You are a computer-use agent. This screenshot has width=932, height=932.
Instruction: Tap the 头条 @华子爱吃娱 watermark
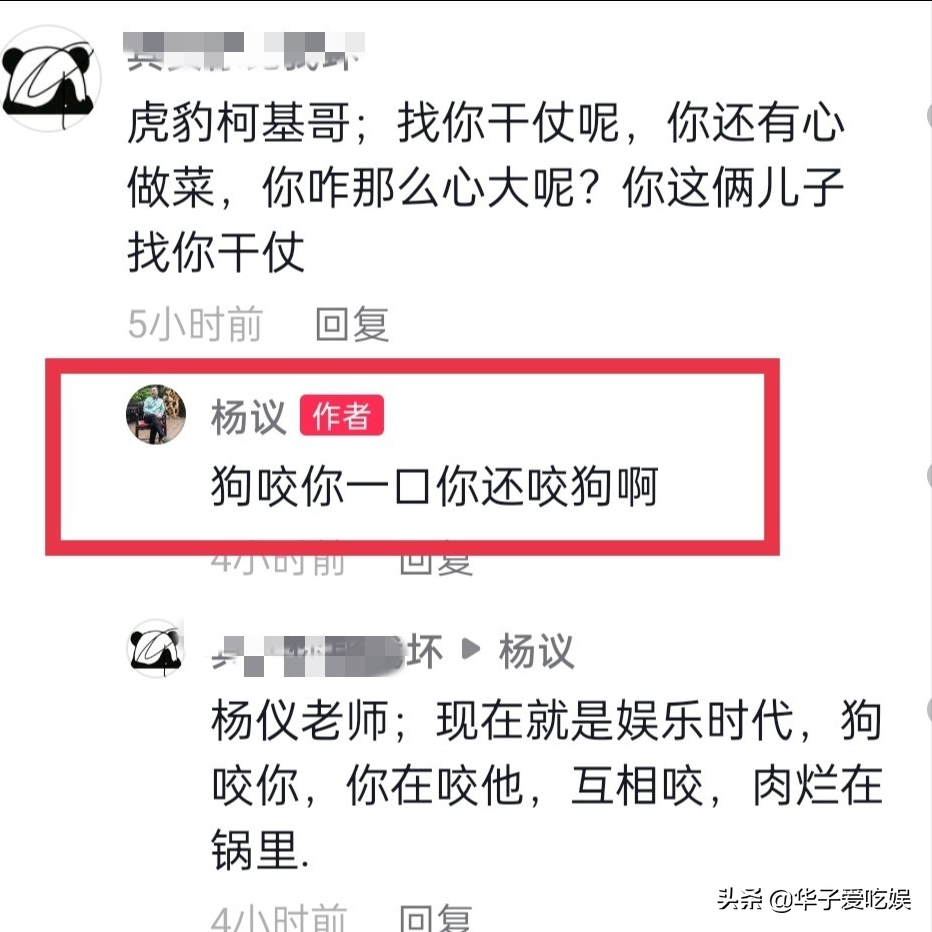click(813, 899)
